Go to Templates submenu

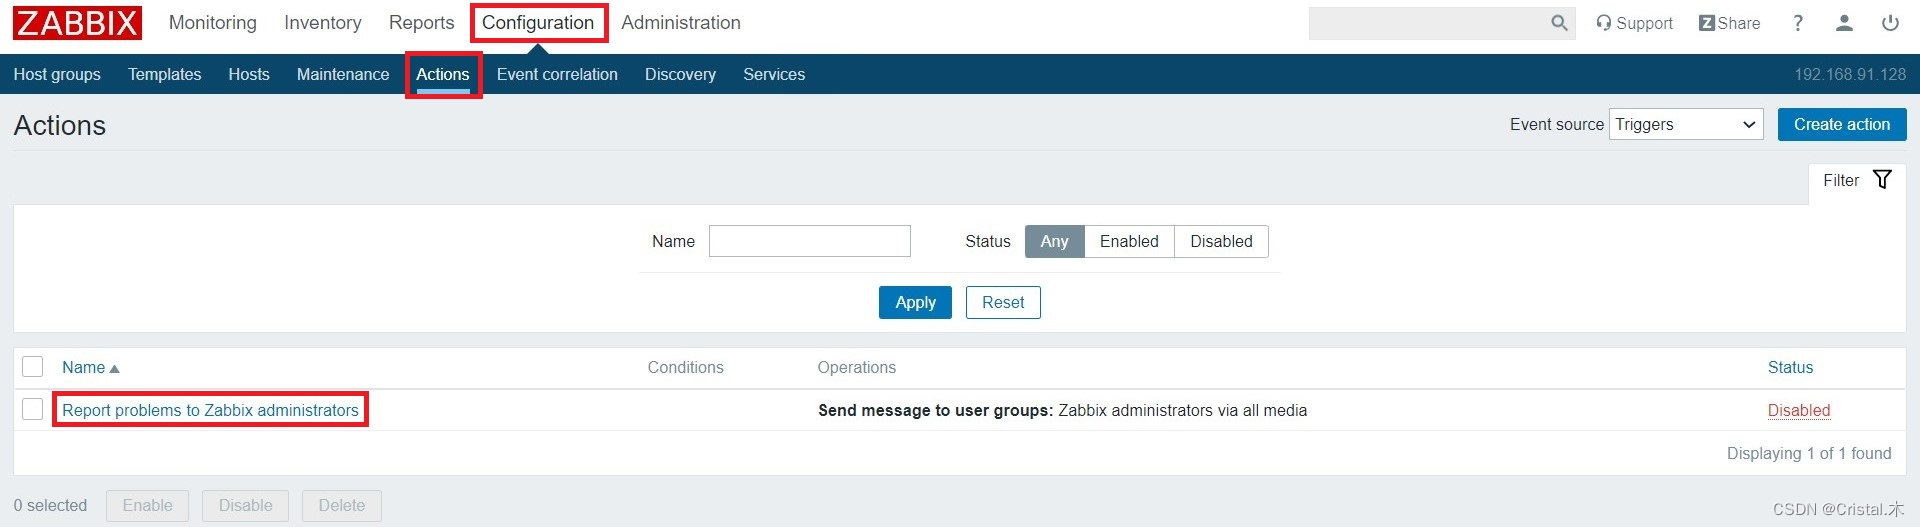click(x=164, y=75)
